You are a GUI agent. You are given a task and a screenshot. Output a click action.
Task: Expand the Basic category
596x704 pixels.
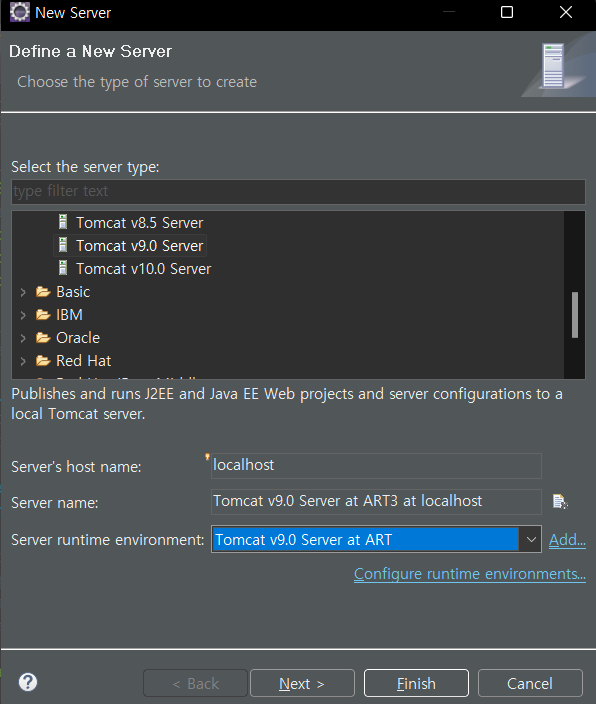point(23,292)
